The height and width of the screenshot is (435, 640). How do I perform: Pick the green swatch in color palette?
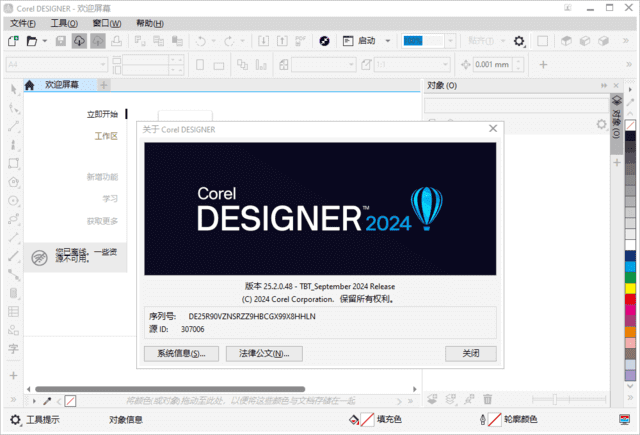pos(630,277)
